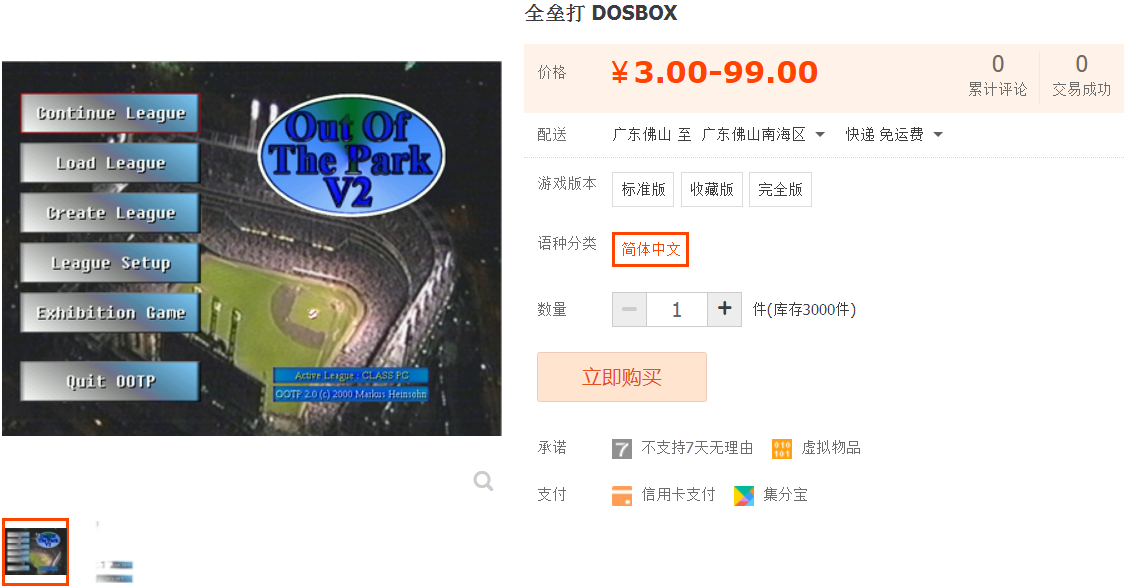The image size is (1127, 586).
Task: Toggle the 简体中文 language option
Action: coord(650,249)
